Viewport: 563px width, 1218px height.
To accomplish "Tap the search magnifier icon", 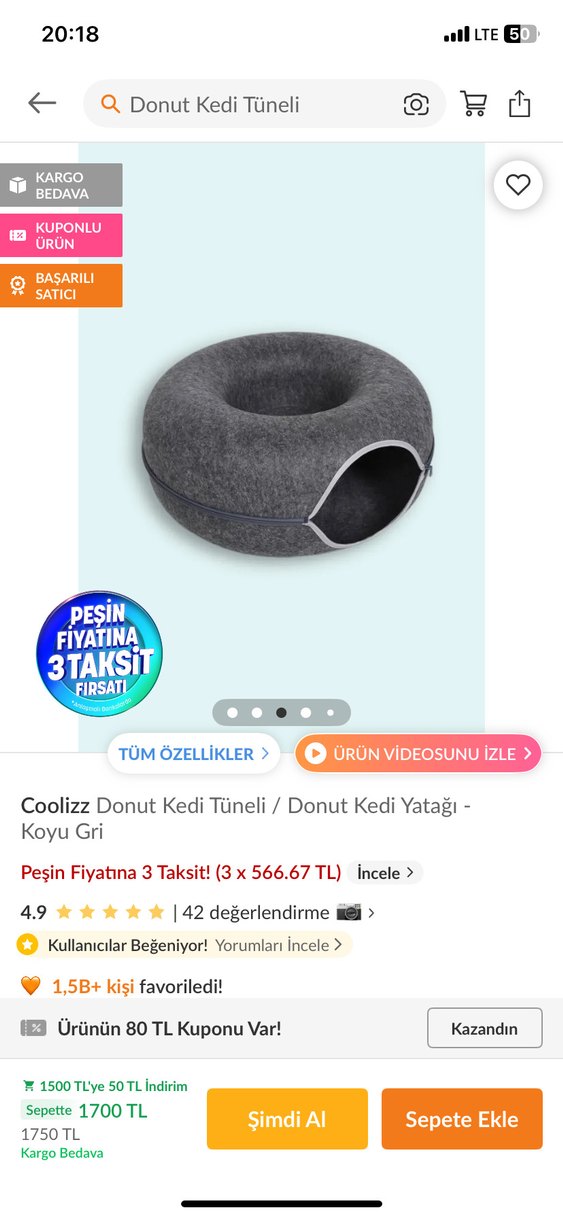I will [111, 104].
